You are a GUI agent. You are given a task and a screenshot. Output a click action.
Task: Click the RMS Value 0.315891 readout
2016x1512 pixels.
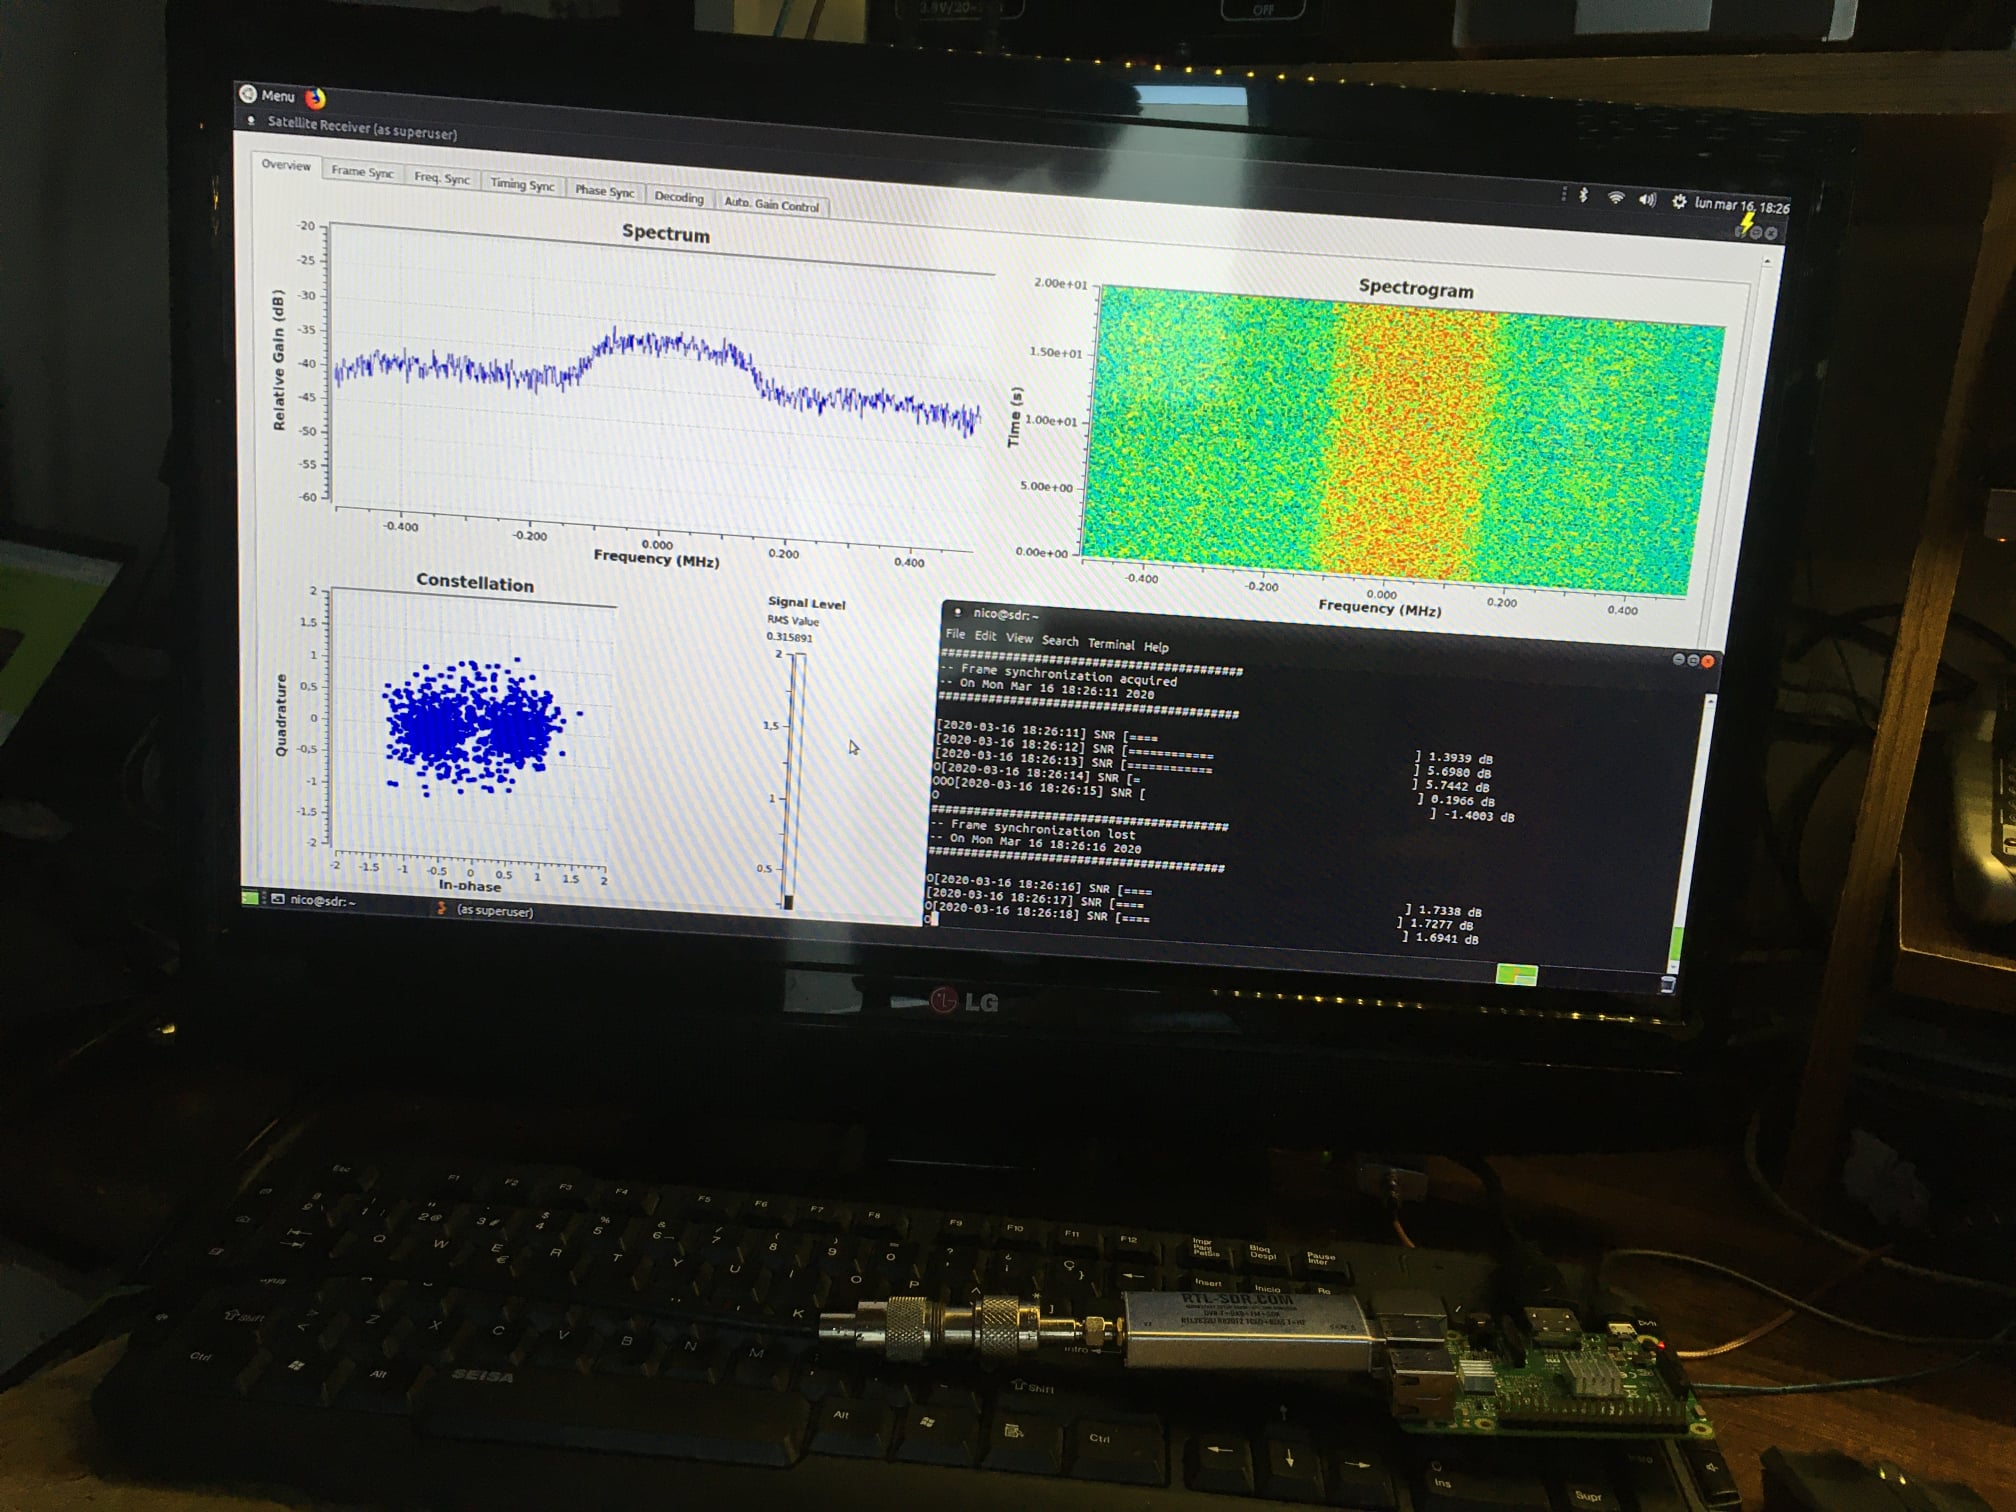[790, 637]
